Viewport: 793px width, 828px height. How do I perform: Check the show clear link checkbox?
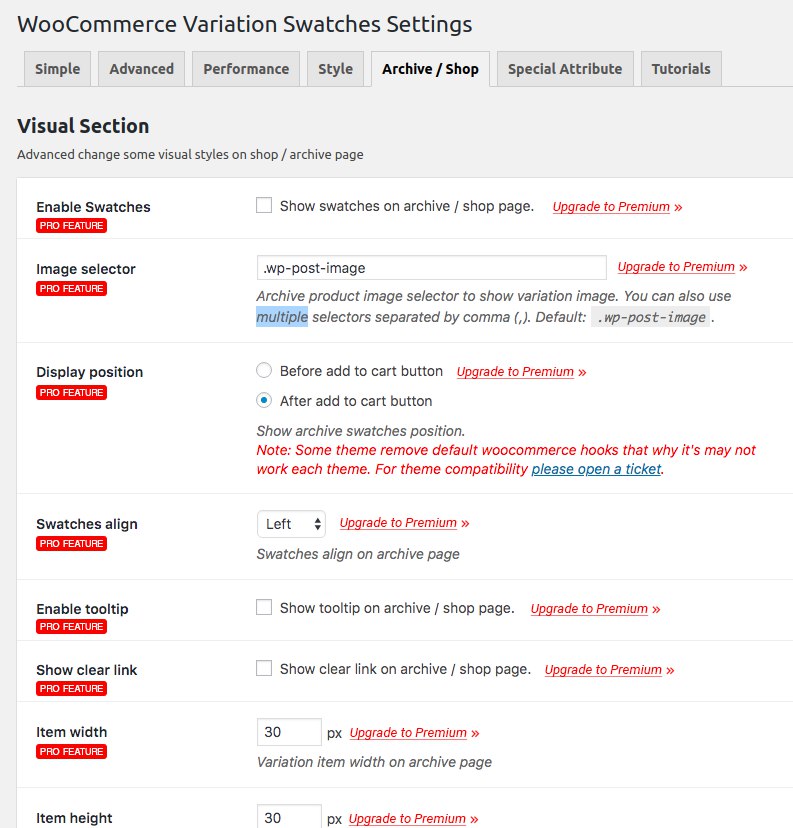264,669
